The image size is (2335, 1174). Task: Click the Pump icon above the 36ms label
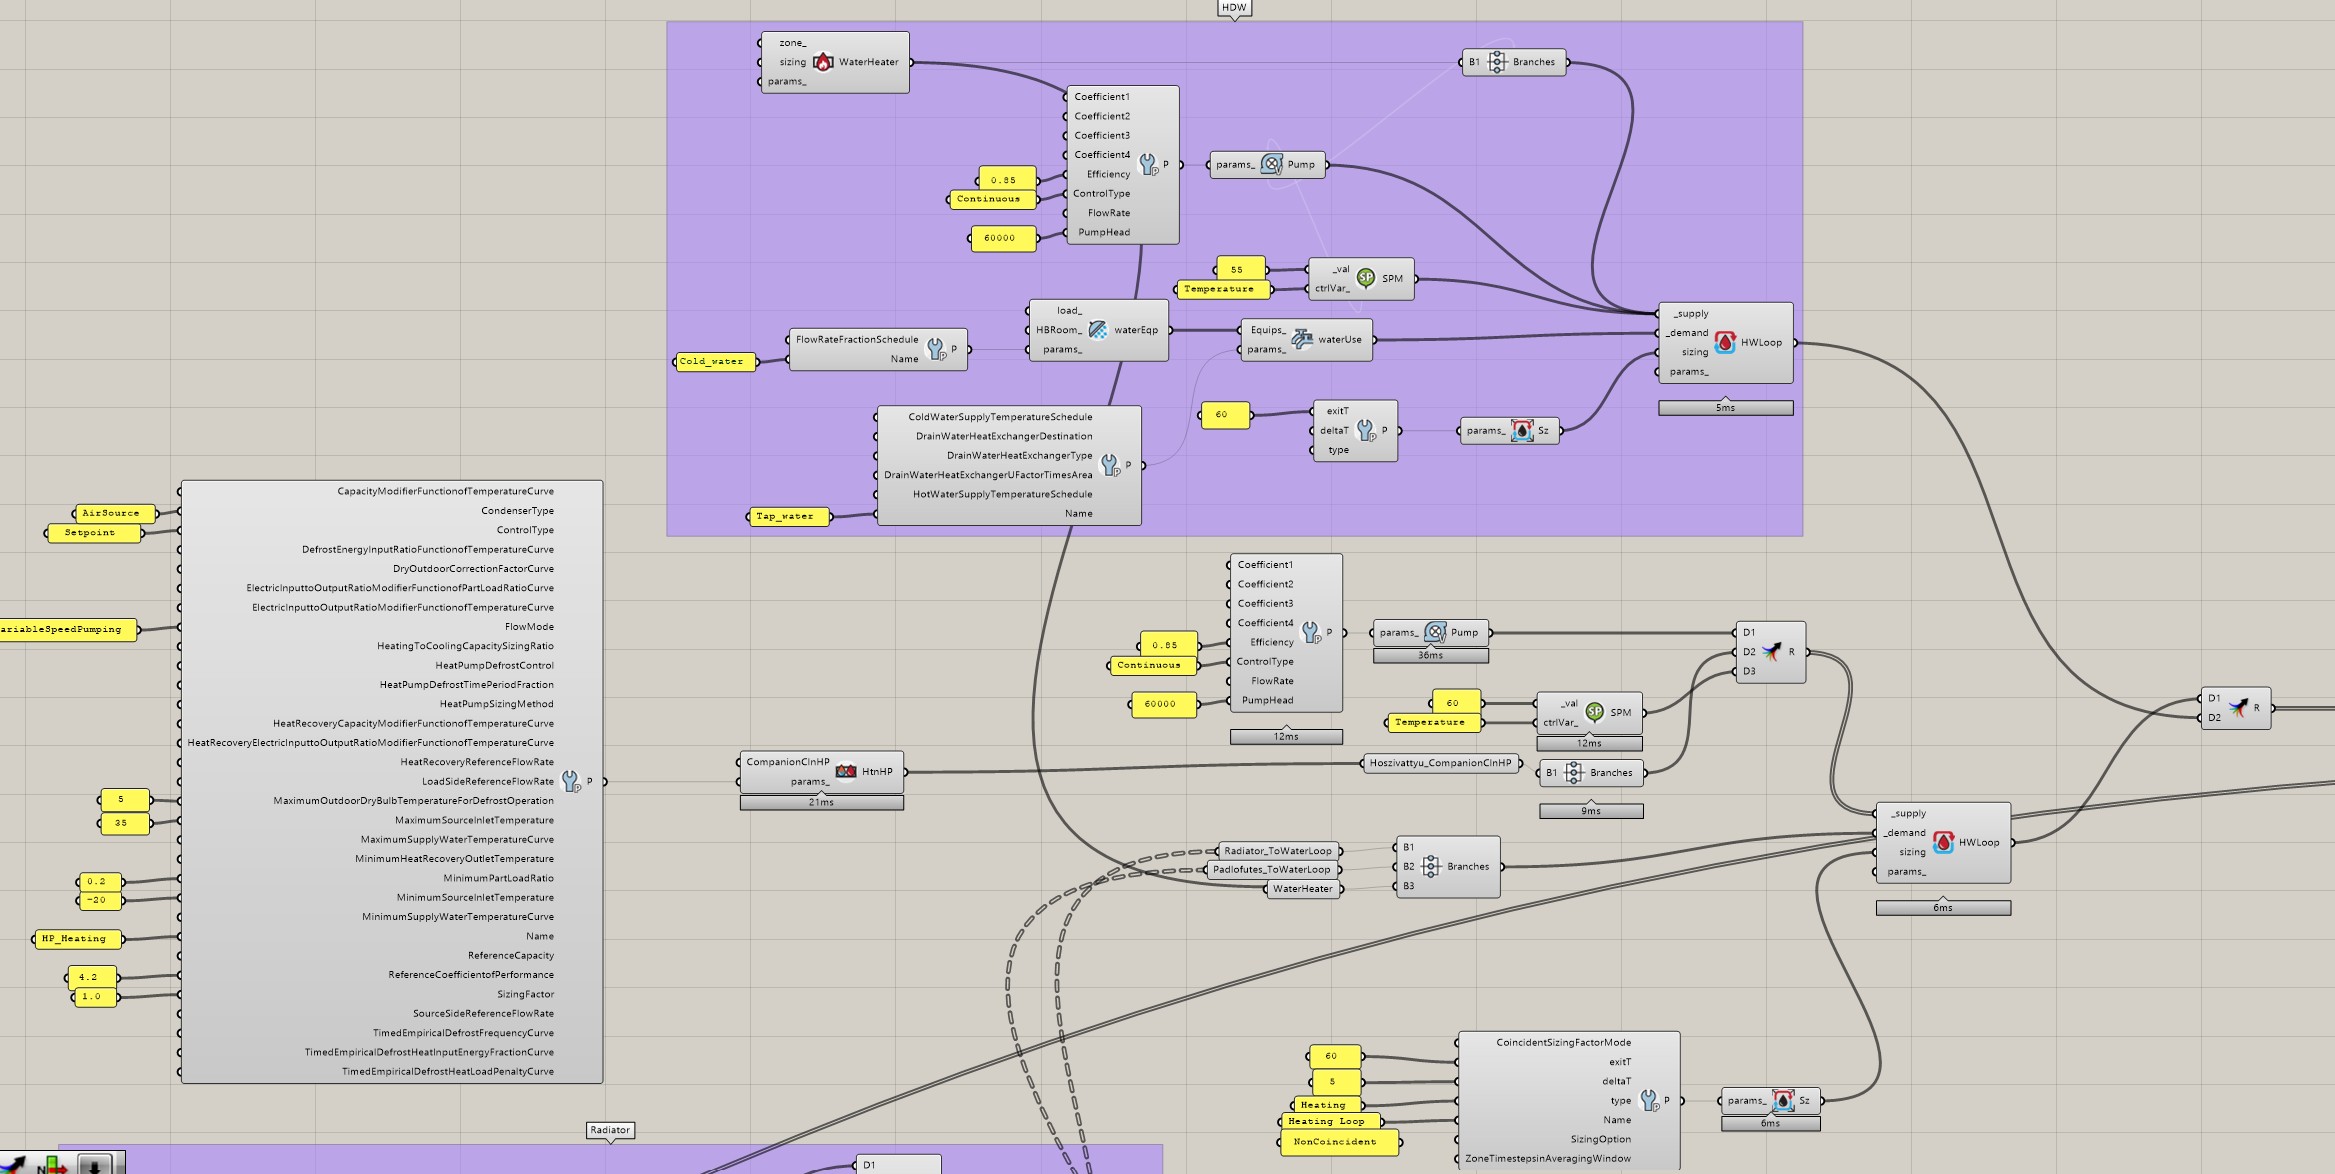click(1435, 632)
